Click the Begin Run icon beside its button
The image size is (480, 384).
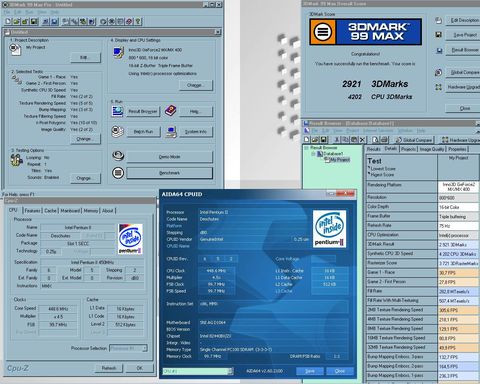[x=117, y=131]
